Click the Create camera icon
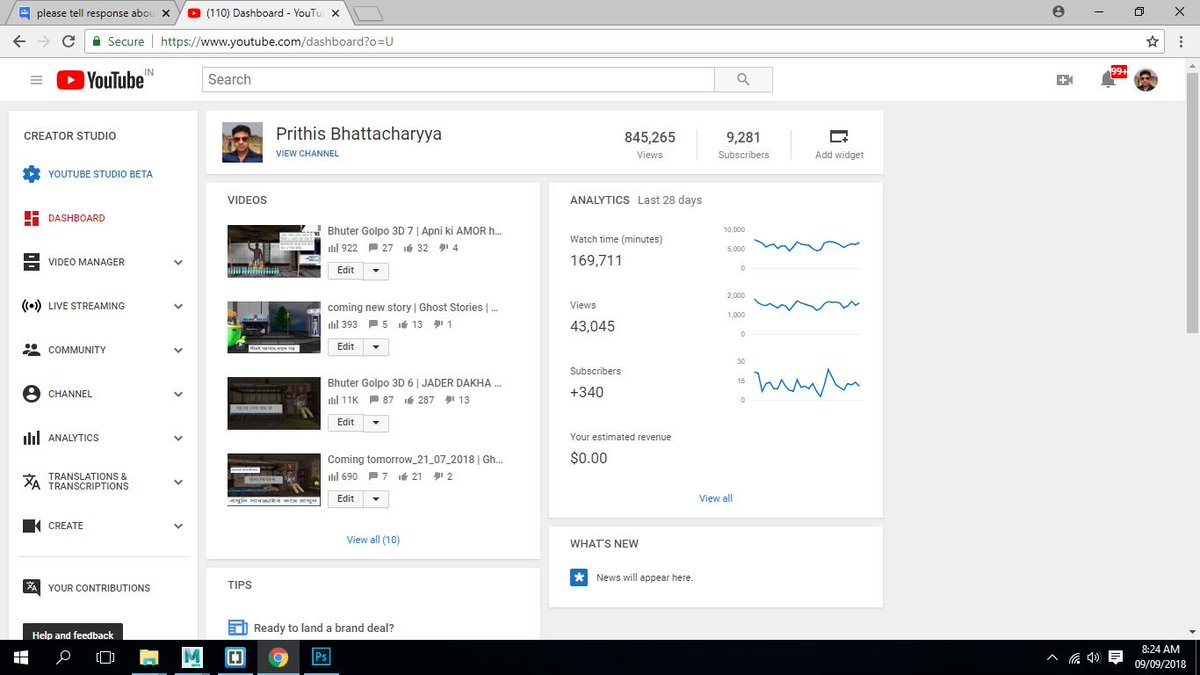The height and width of the screenshot is (675, 1200). click(x=31, y=526)
